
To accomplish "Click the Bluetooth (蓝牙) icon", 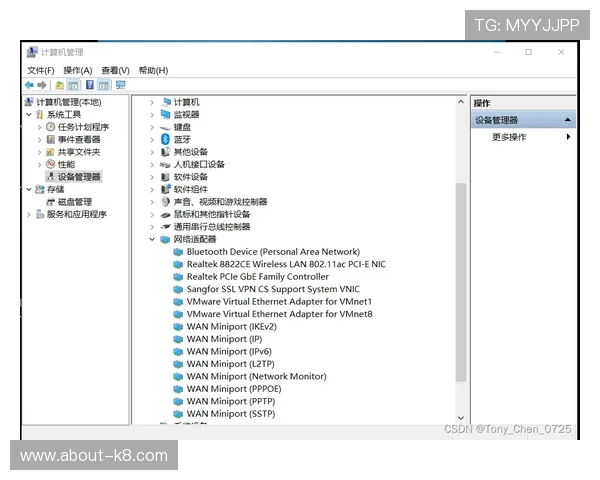I will pos(165,139).
